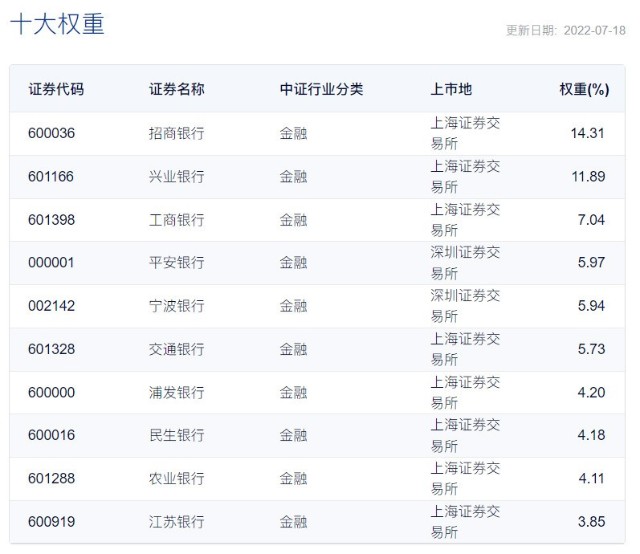The height and width of the screenshot is (554, 640).
Task: Click the 上市地 column header
Action: pos(451,89)
